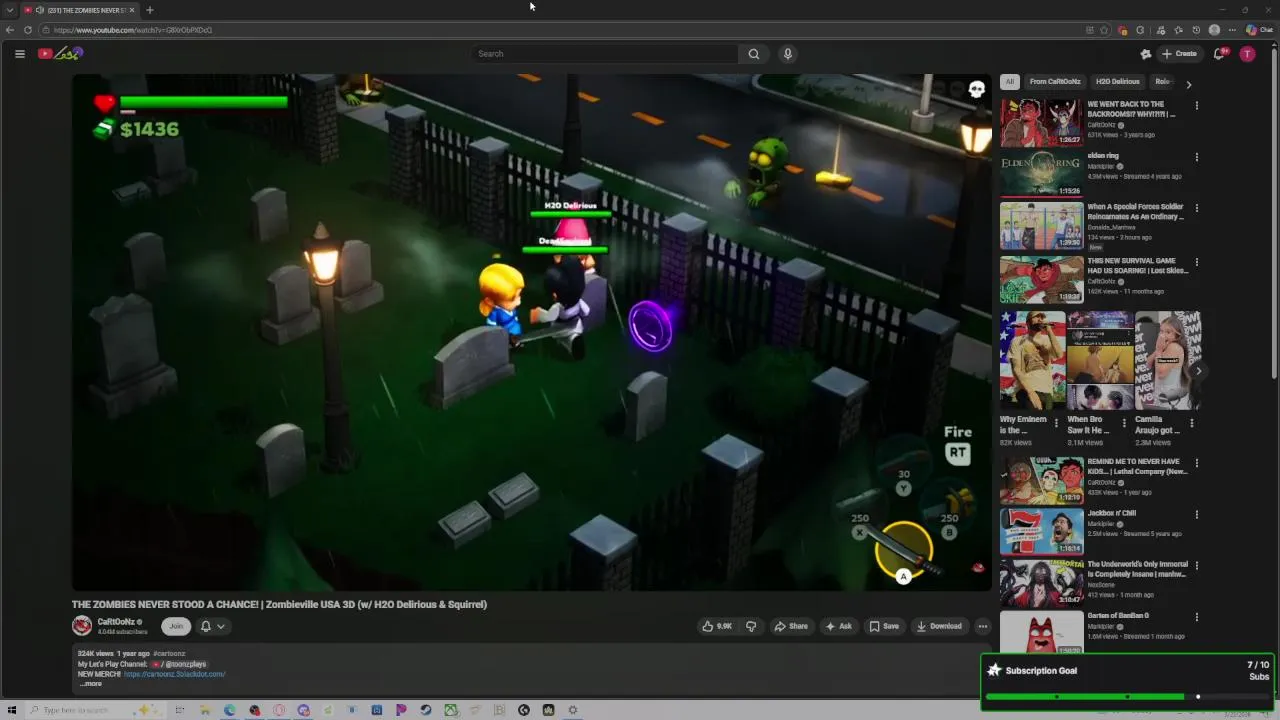
Task: Open the Garten of BanBan video title
Action: tap(1118, 616)
